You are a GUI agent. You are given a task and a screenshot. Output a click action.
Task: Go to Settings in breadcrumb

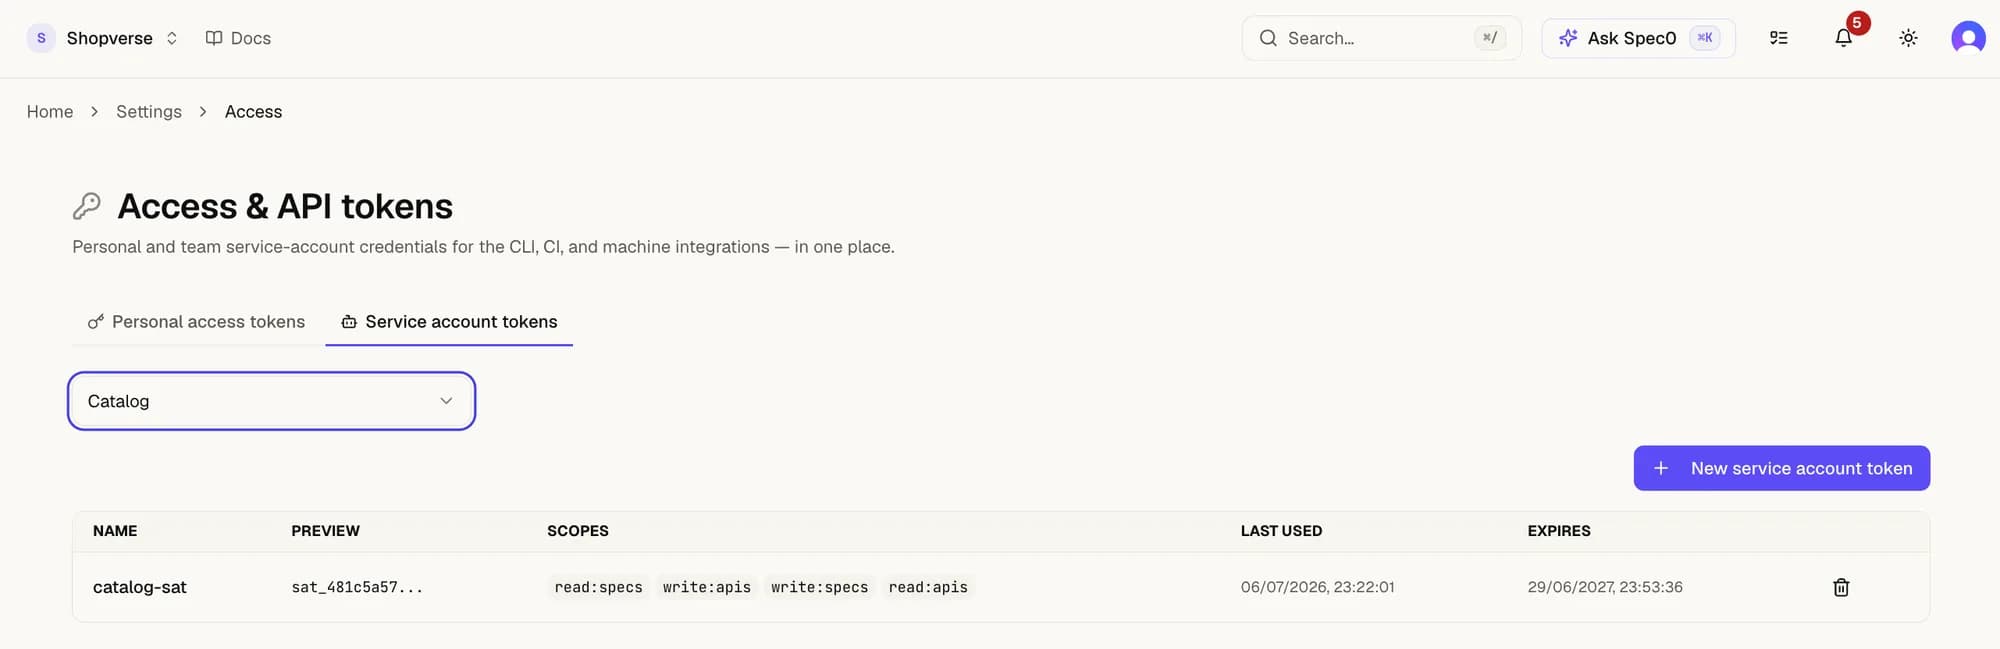tap(149, 112)
